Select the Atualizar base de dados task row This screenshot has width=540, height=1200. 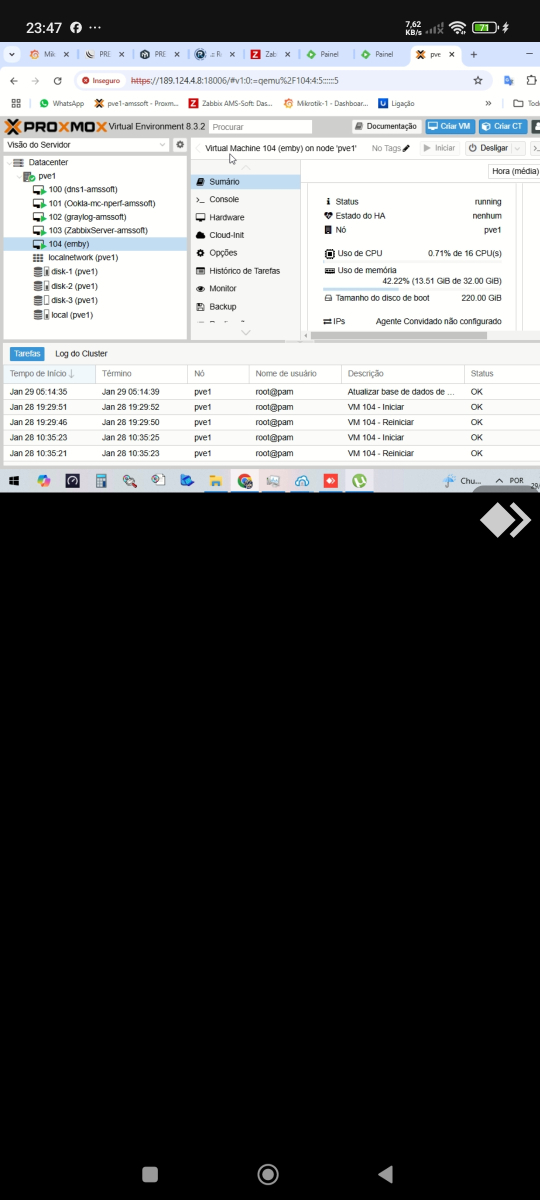pyautogui.click(x=272, y=392)
